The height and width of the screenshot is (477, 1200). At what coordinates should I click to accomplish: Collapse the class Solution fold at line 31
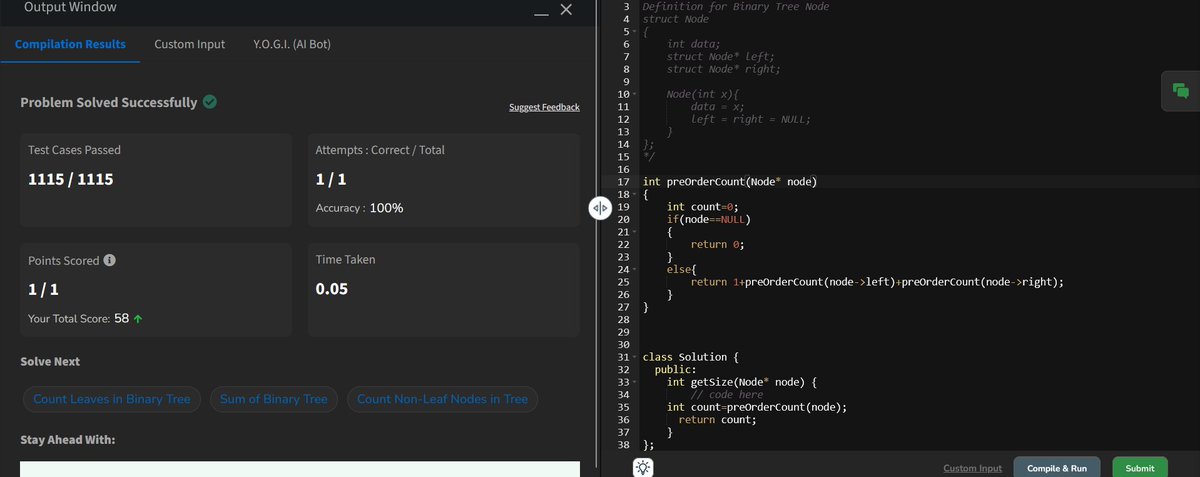tap(636, 357)
